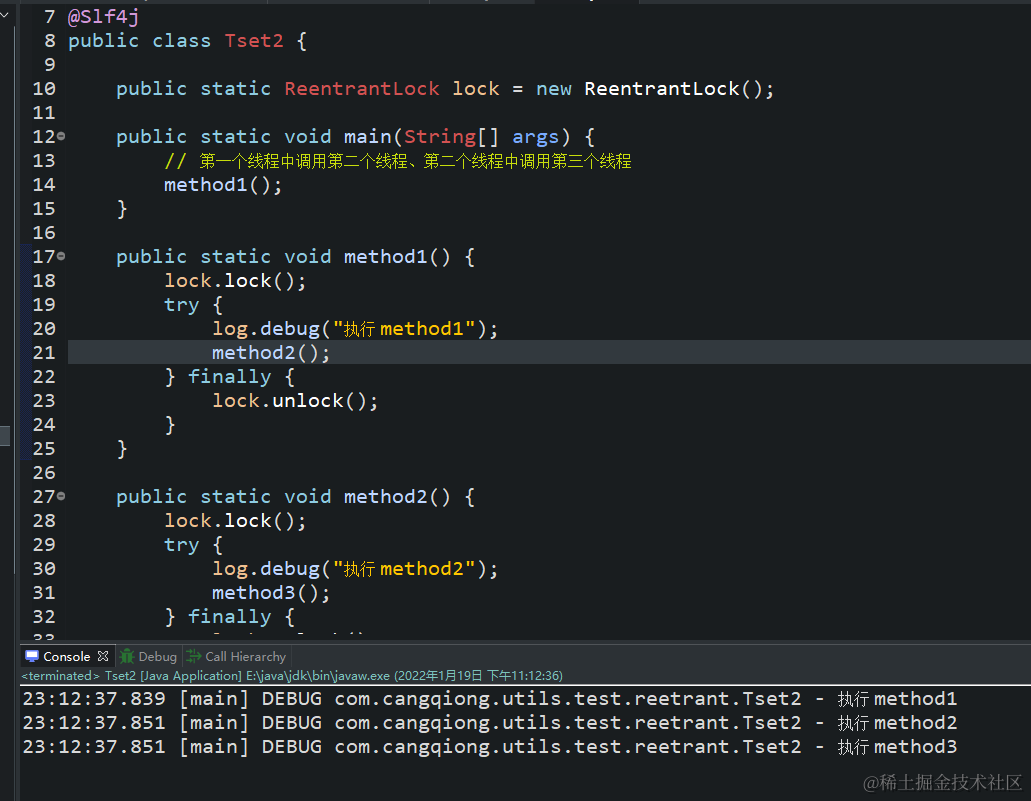The width and height of the screenshot is (1031, 801).
Task: Close the Console view tab
Action: [x=103, y=656]
